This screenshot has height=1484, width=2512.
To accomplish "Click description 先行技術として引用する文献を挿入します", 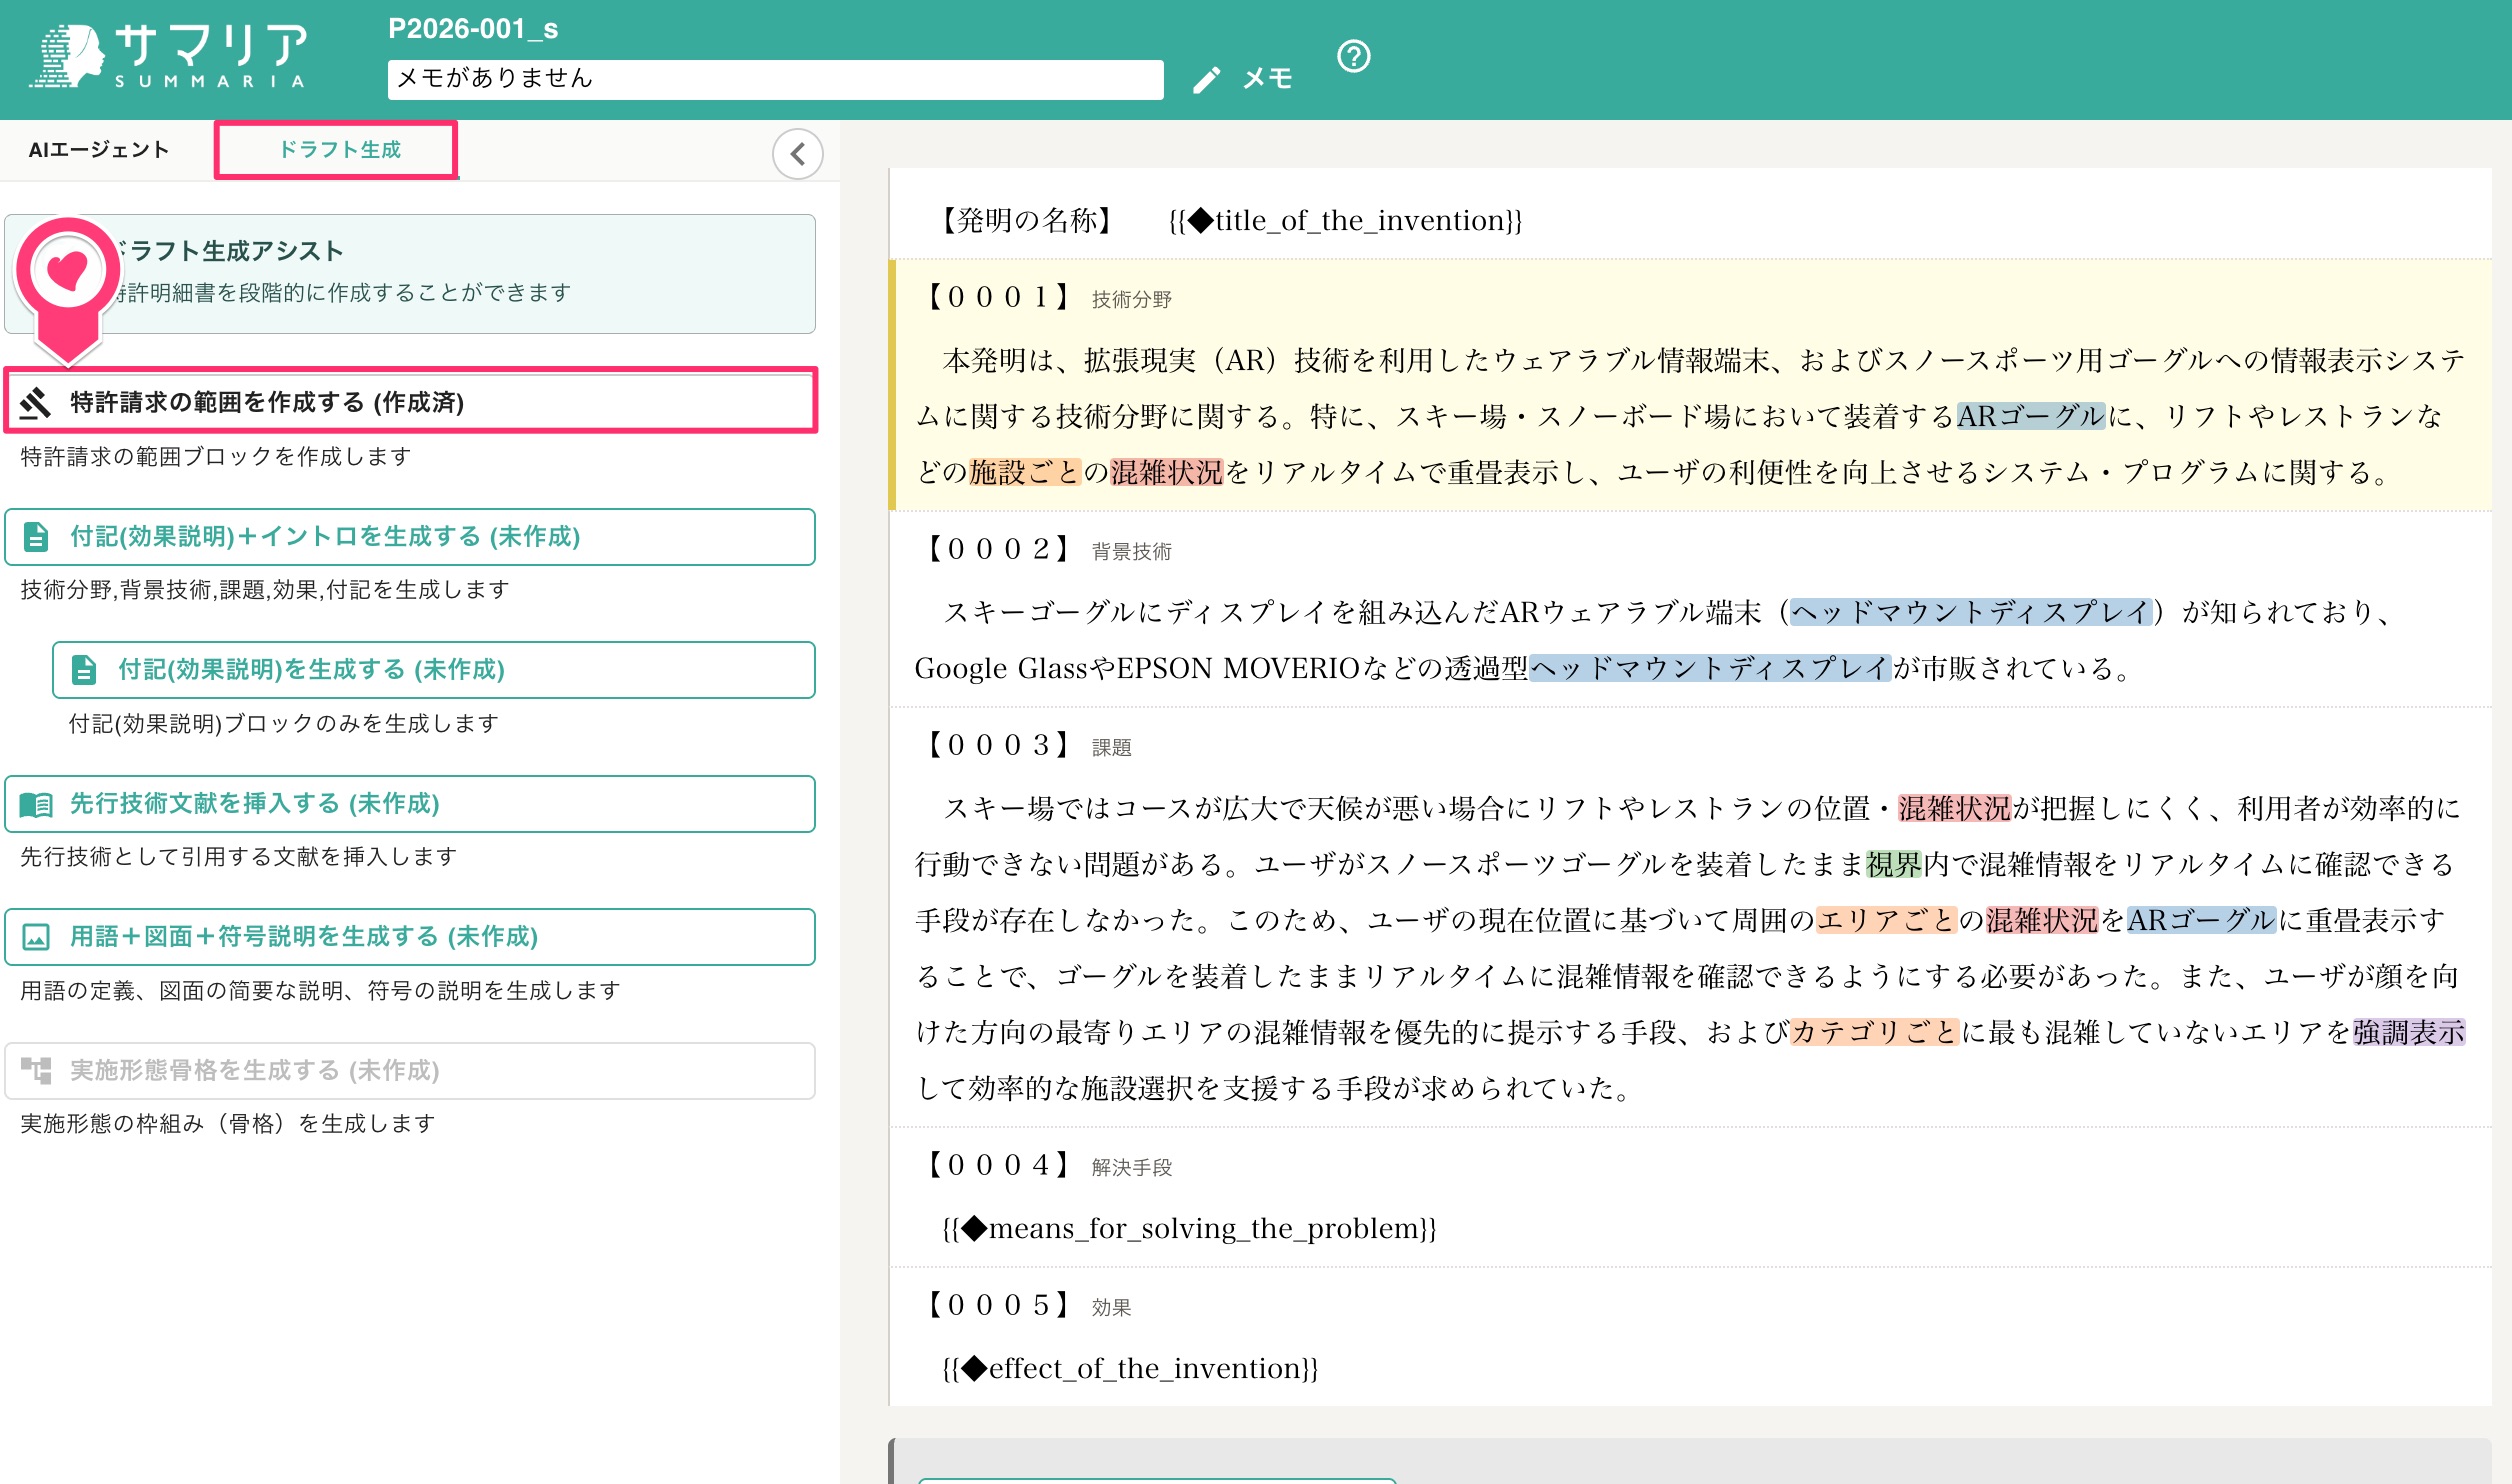I will (238, 857).
